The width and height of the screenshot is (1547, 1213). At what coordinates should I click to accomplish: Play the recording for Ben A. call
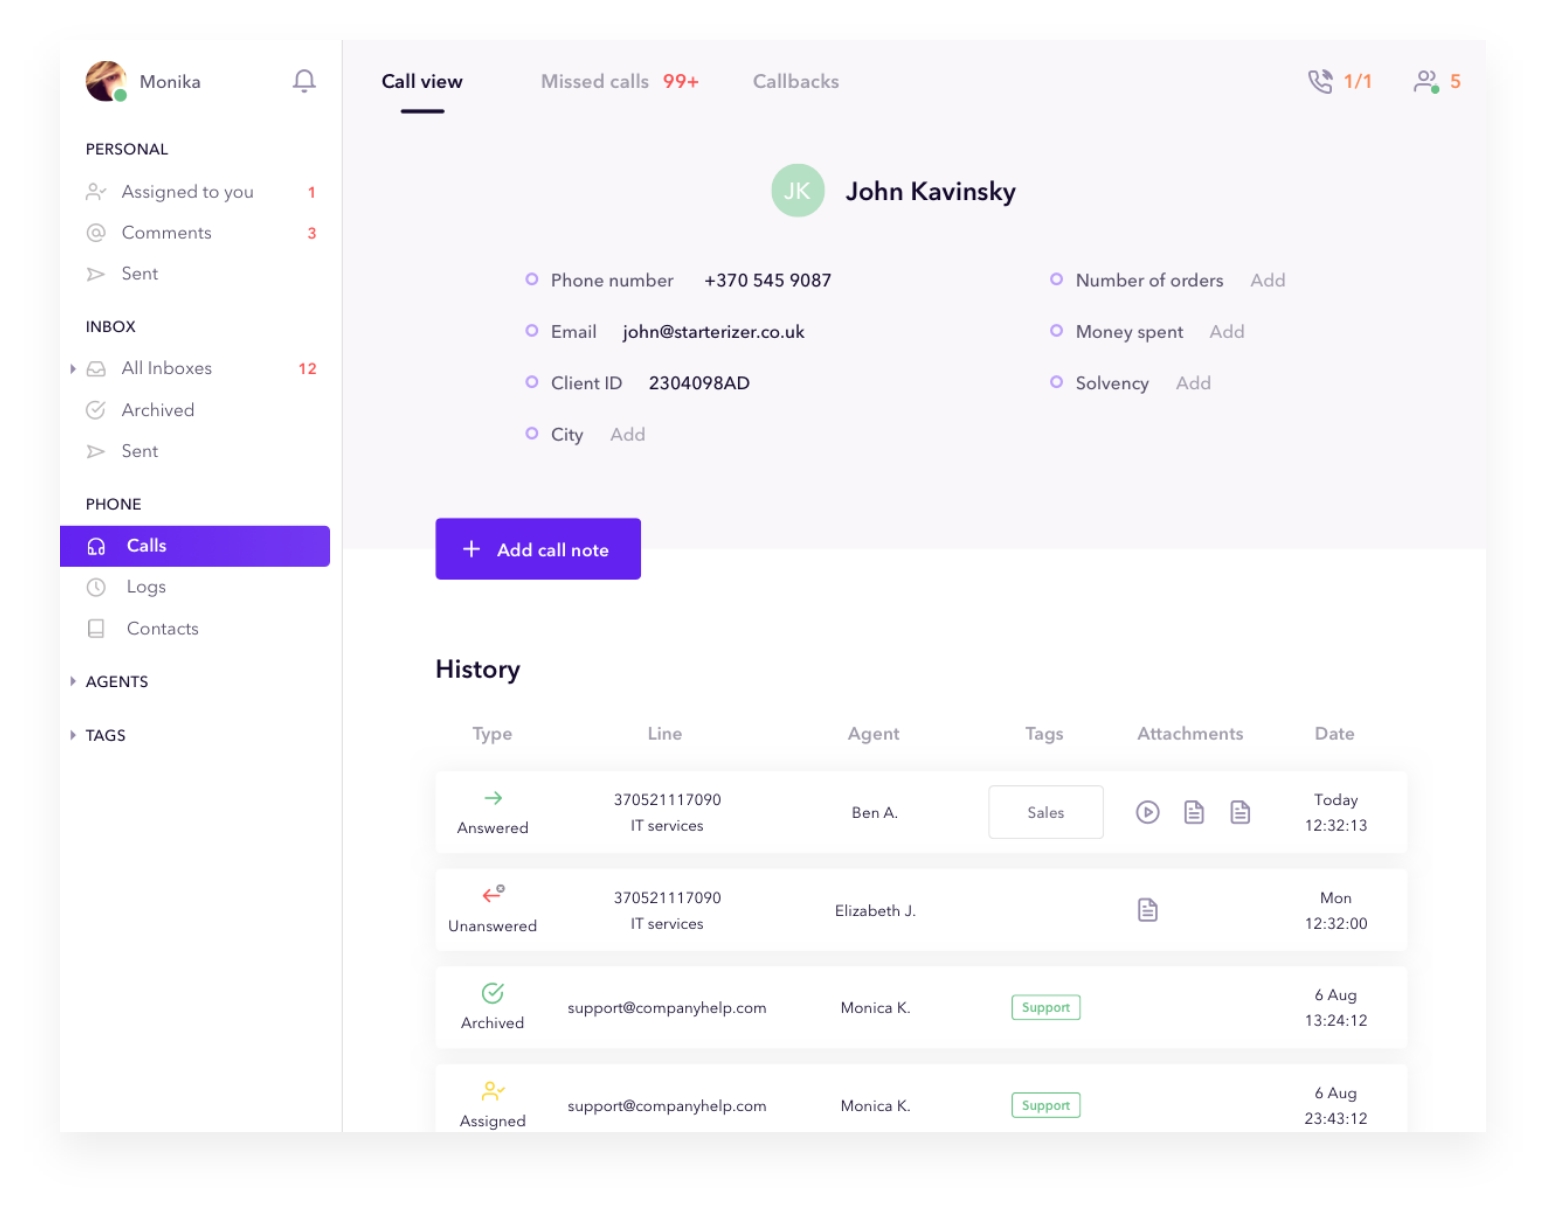tap(1147, 812)
